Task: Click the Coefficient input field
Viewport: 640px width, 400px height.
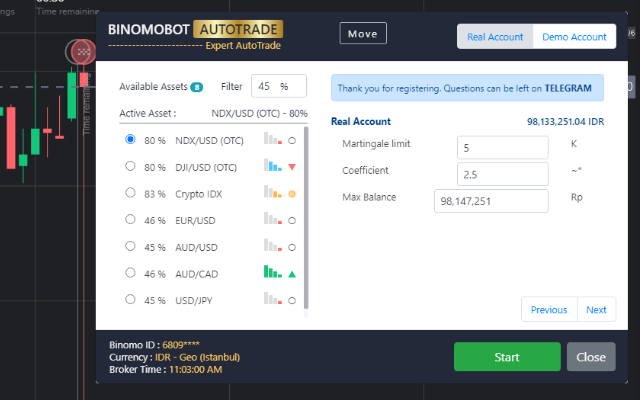Action: 502,174
